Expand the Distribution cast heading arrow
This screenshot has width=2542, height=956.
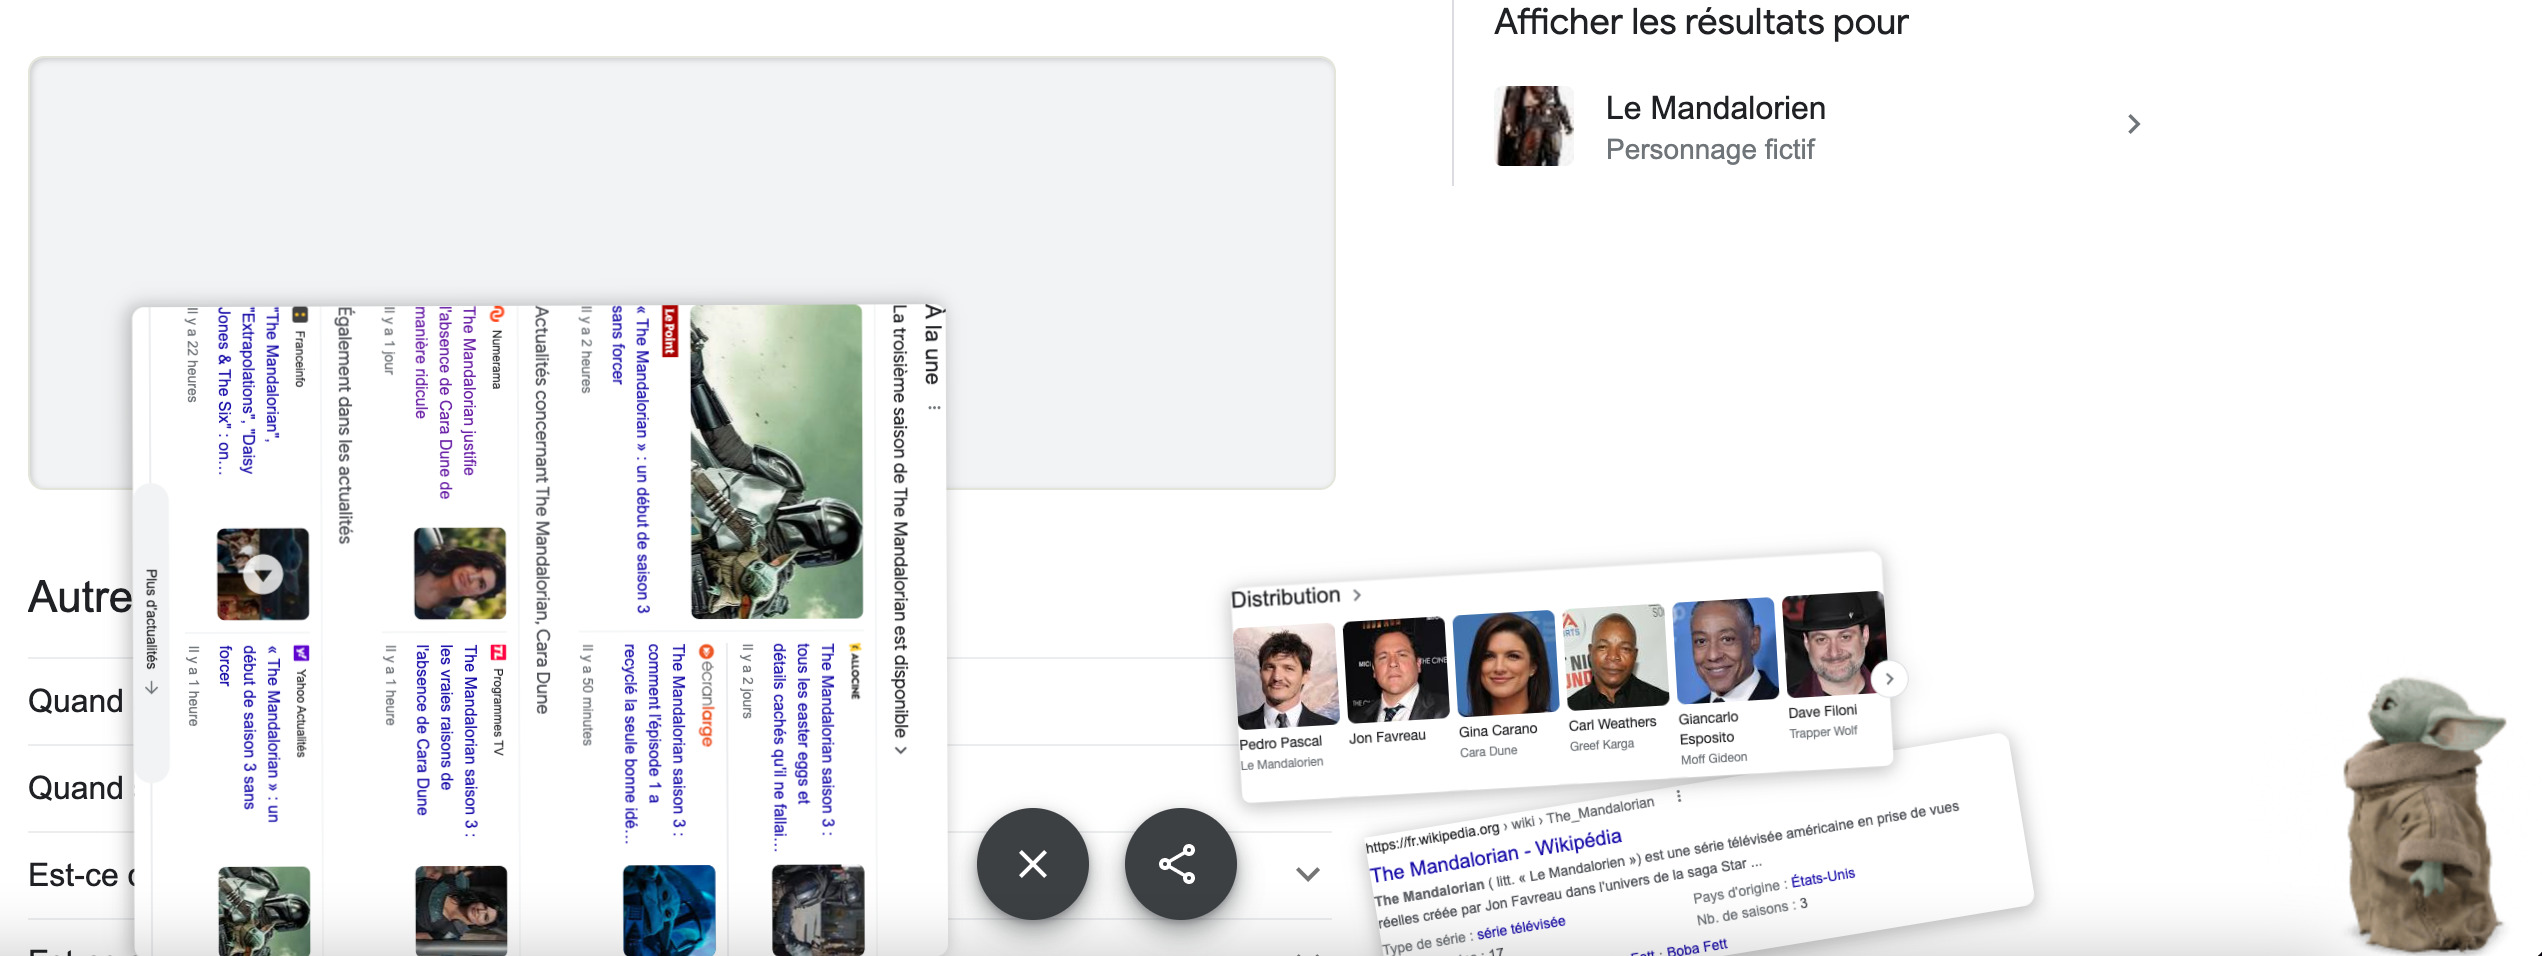tap(1357, 594)
